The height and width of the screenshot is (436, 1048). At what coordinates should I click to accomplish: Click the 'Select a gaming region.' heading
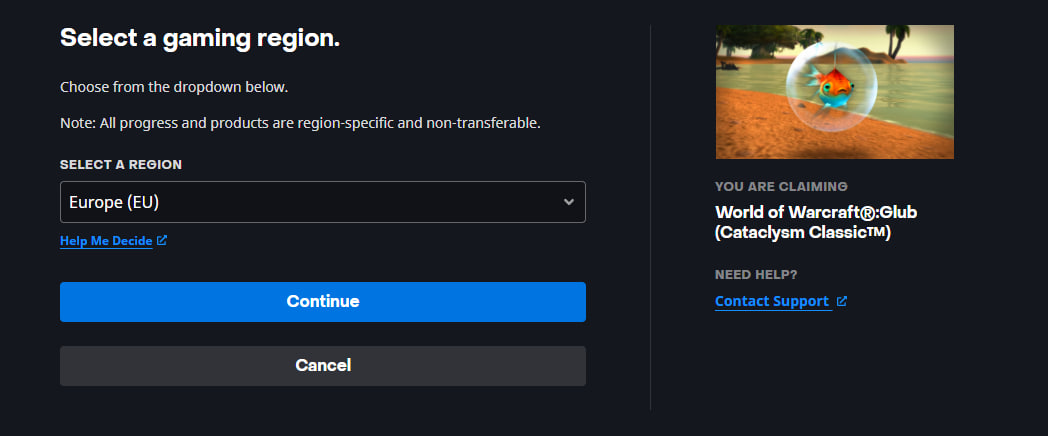coord(200,39)
